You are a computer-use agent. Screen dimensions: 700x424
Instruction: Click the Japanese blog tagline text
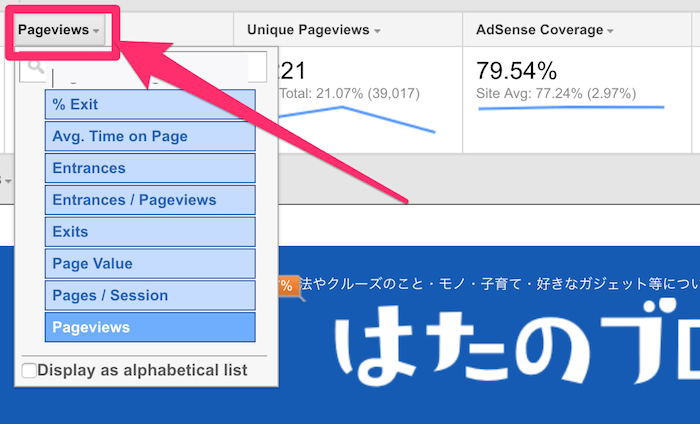pyautogui.click(x=500, y=284)
